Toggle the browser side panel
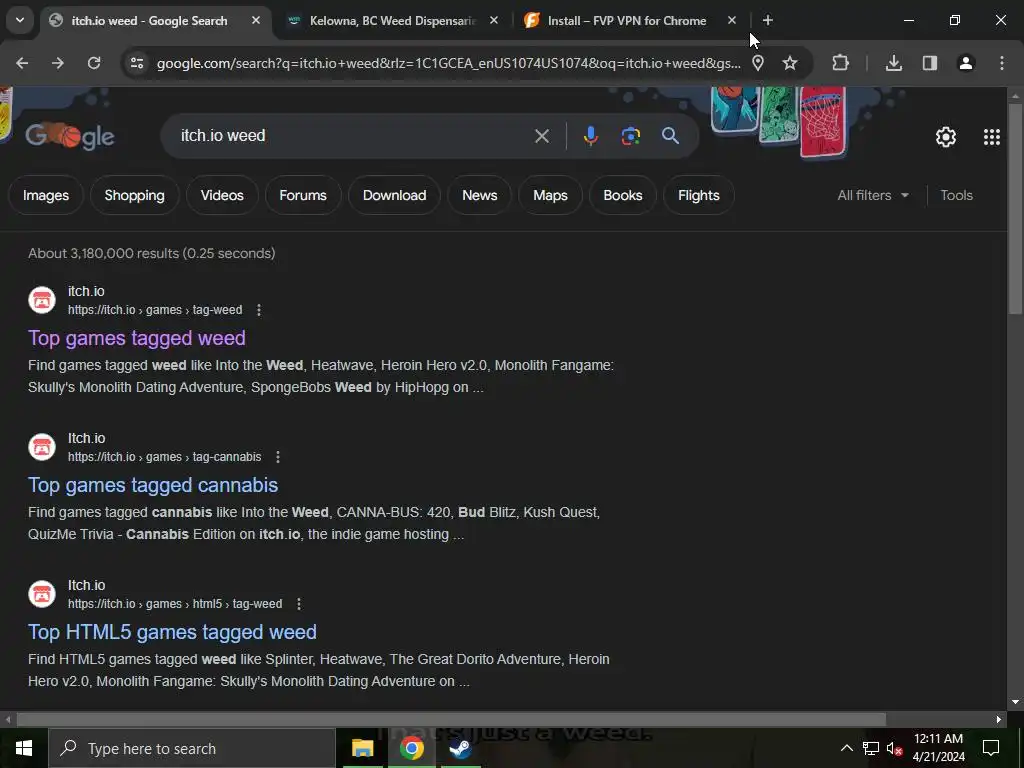Screen dimensions: 1024x768 click(930, 63)
